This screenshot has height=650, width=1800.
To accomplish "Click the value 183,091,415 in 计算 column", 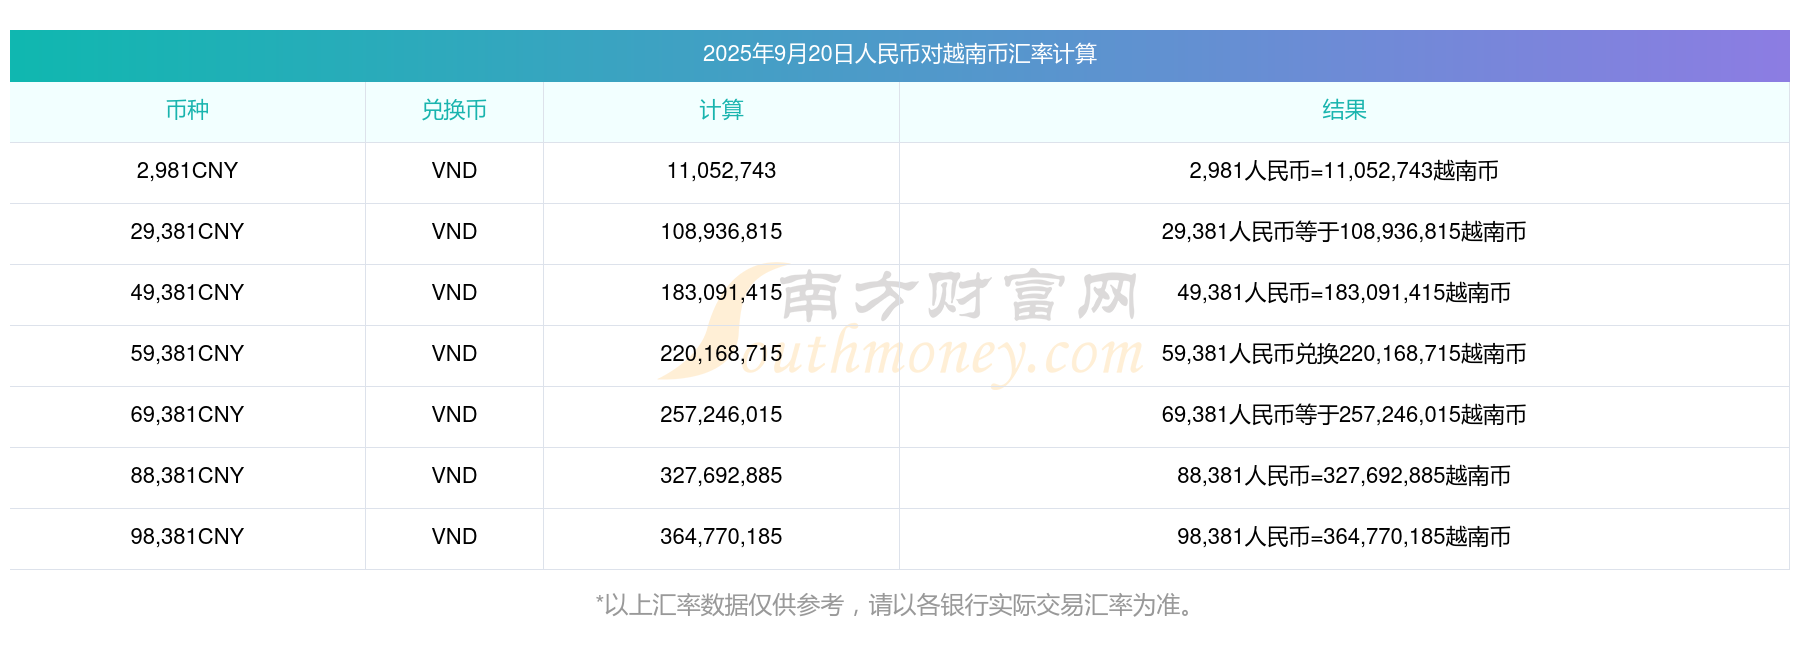I will [x=721, y=293].
